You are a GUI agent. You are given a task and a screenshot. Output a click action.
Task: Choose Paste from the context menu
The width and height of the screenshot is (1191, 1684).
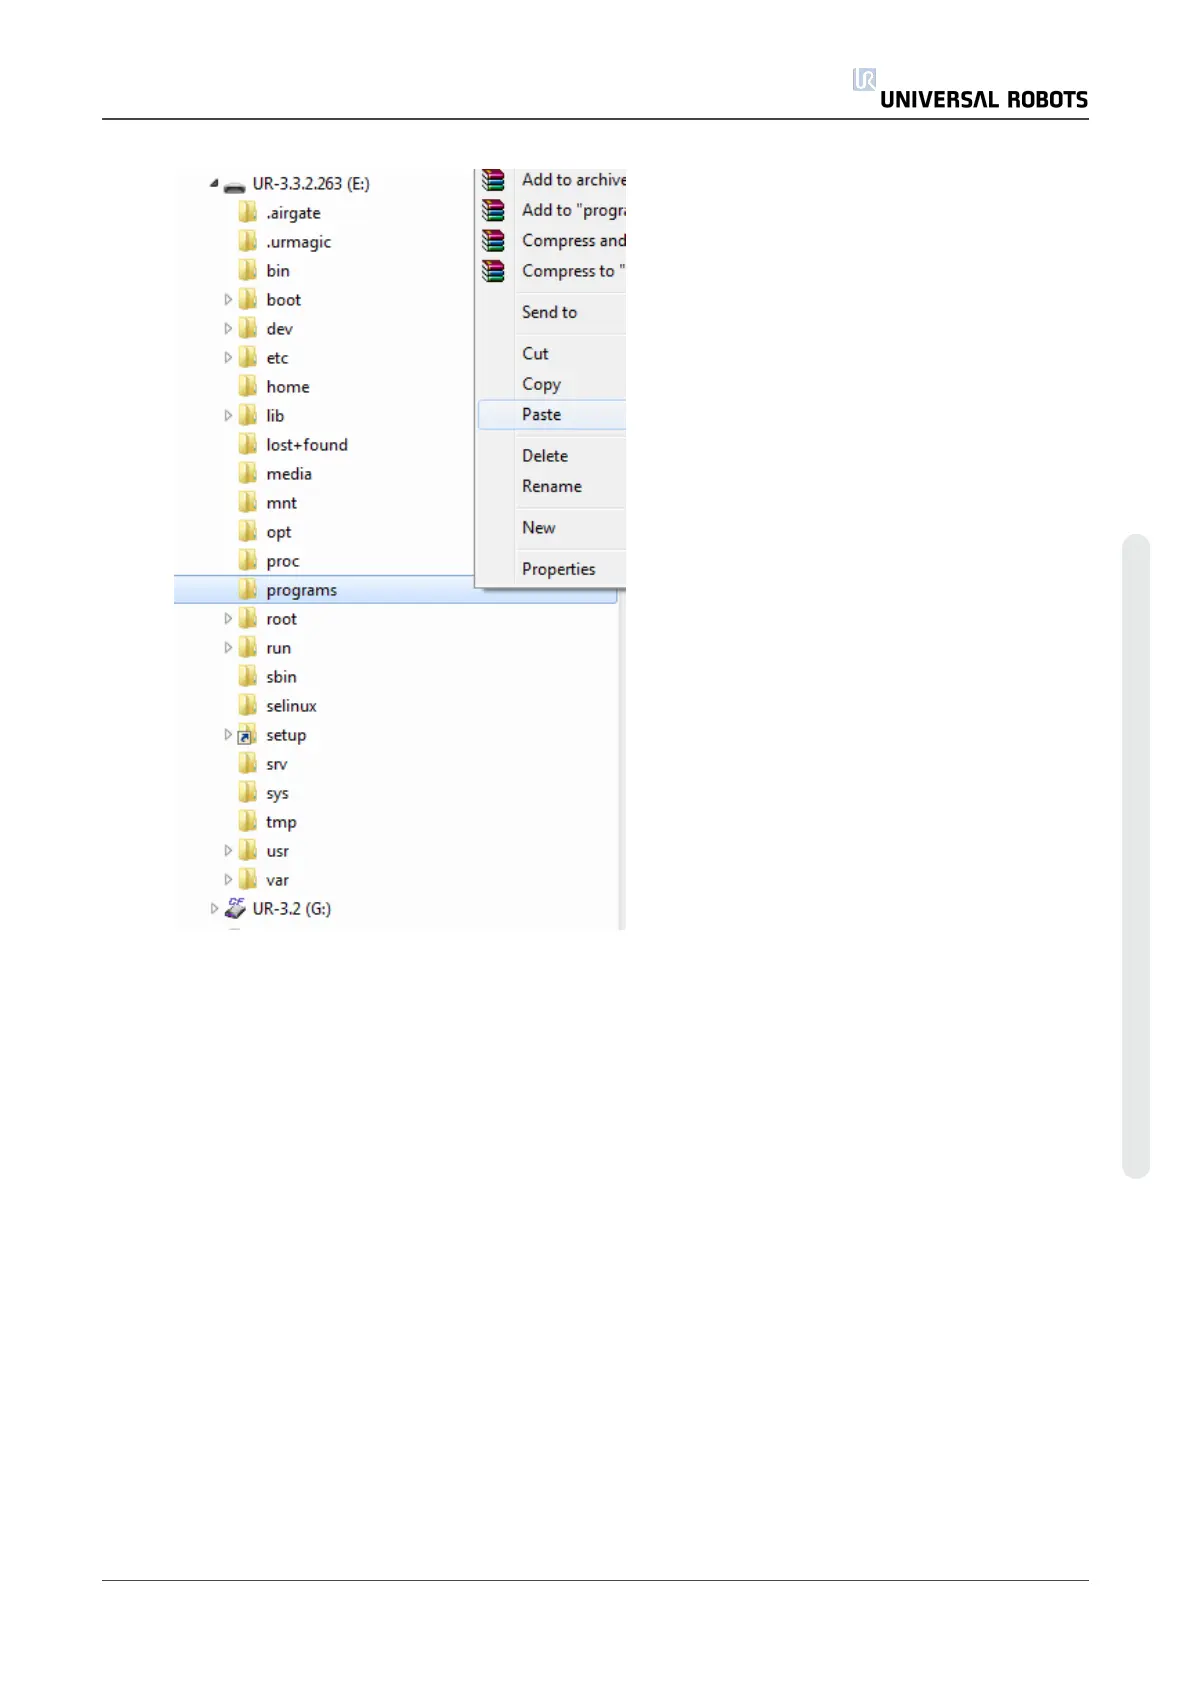pyautogui.click(x=552, y=415)
